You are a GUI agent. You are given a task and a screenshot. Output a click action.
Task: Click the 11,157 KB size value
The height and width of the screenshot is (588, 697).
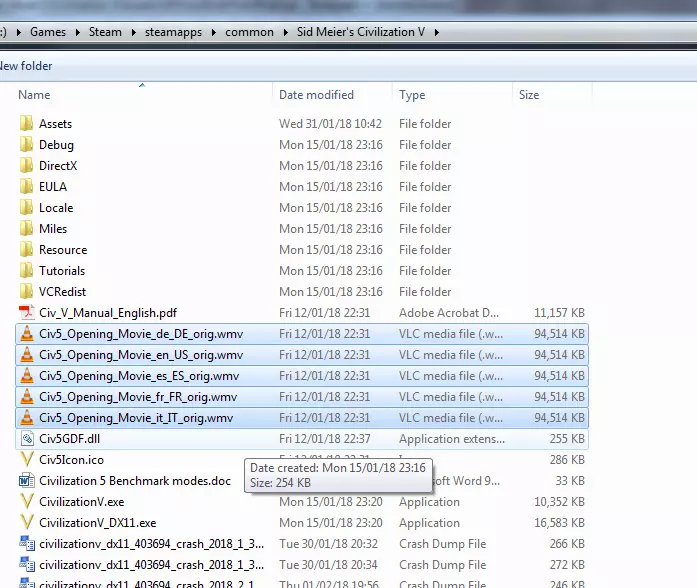pyautogui.click(x=559, y=312)
